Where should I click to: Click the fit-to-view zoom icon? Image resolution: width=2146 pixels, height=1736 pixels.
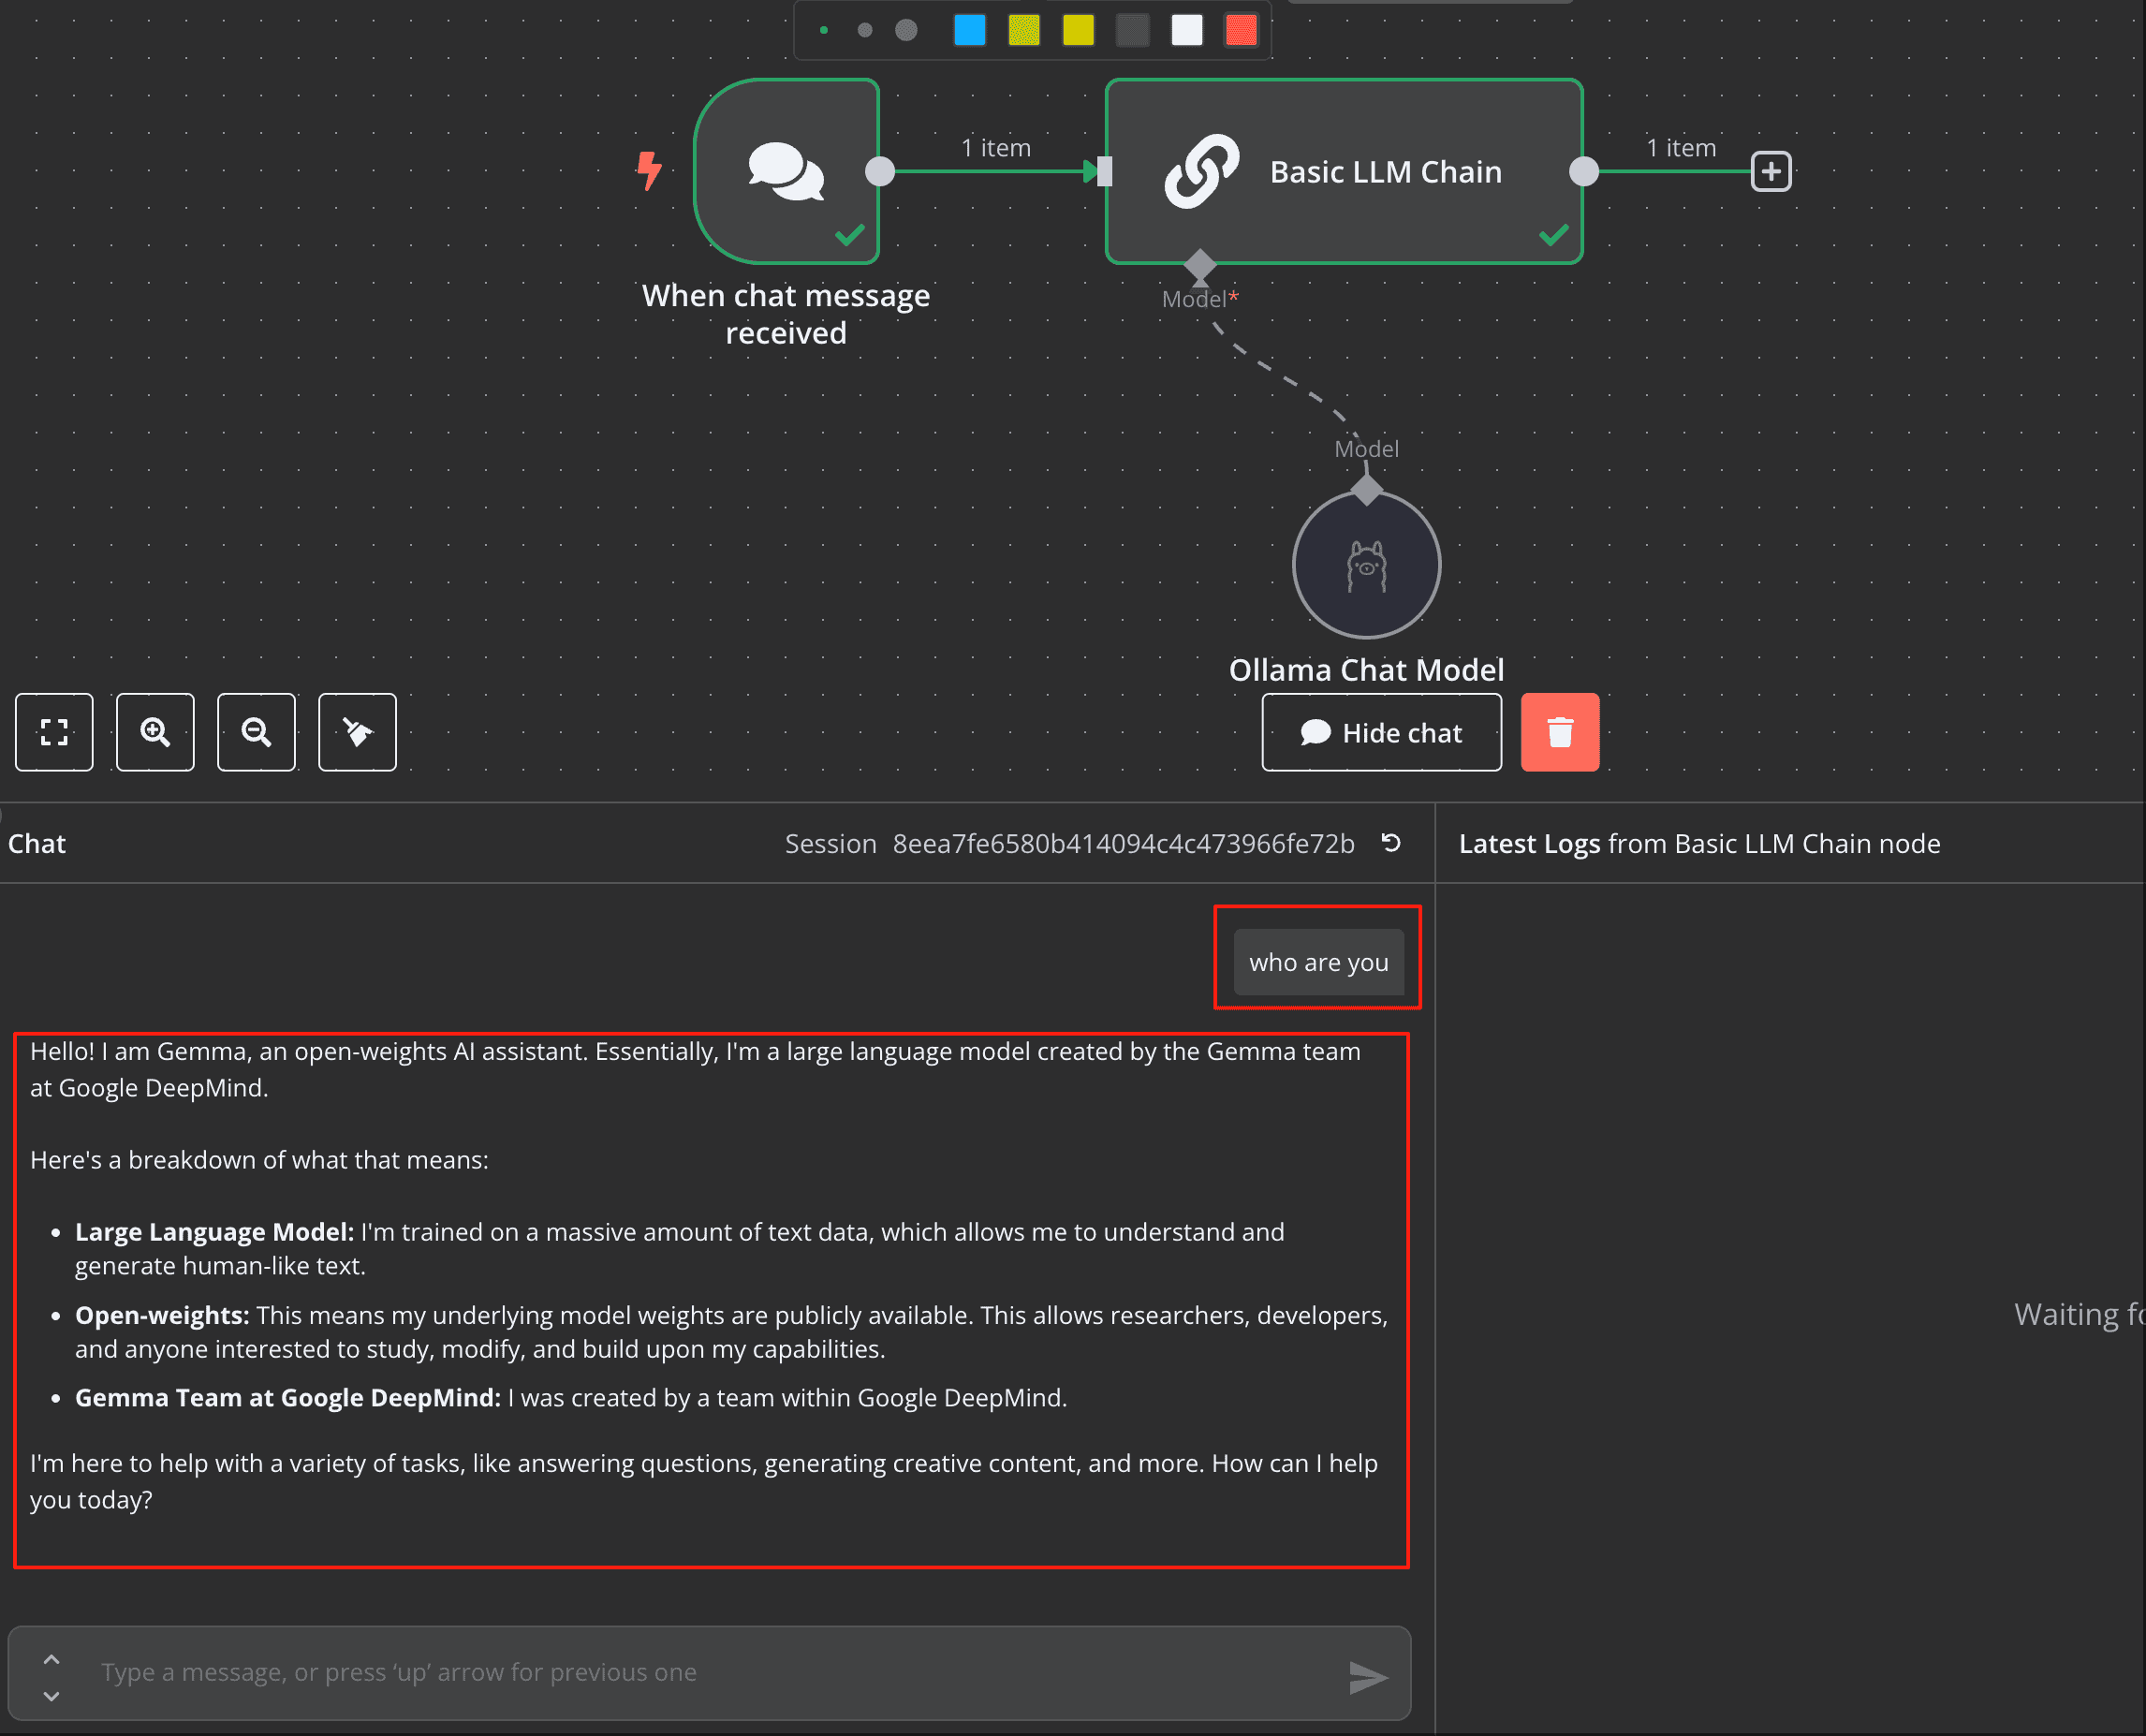54,732
